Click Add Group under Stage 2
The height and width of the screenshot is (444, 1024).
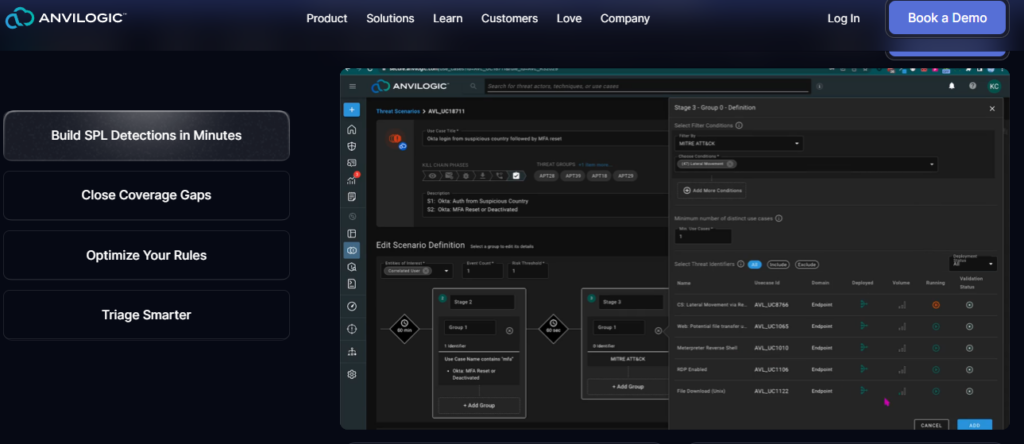479,405
